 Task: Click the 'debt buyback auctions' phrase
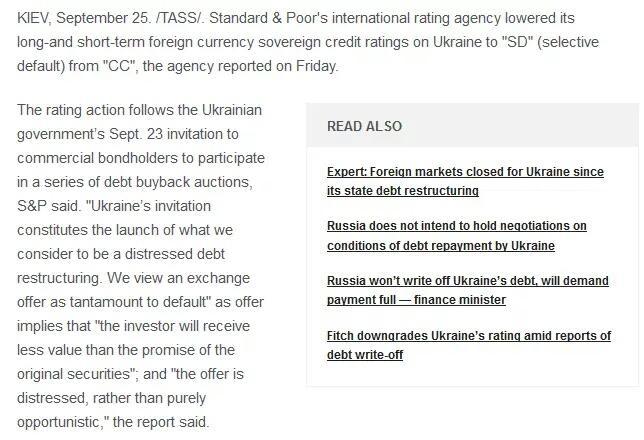(178, 181)
